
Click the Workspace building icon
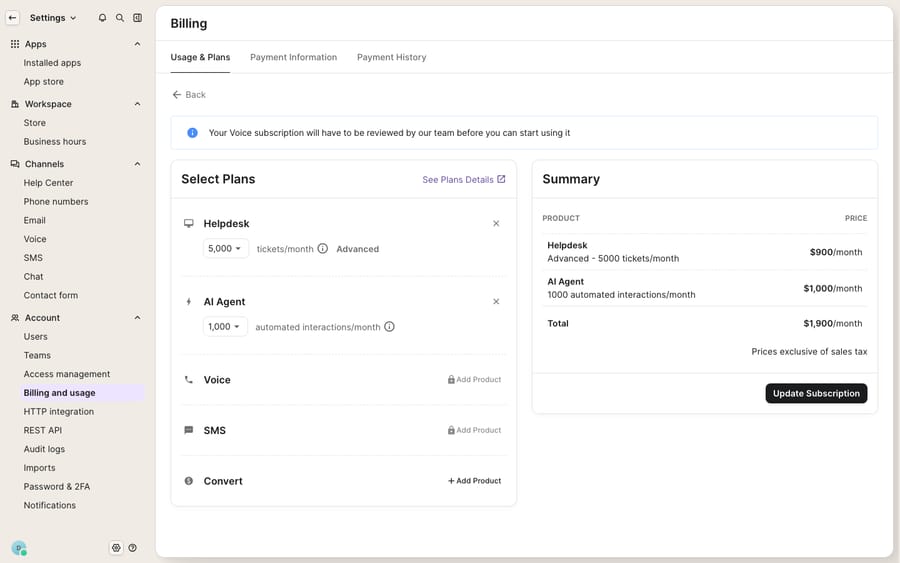[15, 104]
